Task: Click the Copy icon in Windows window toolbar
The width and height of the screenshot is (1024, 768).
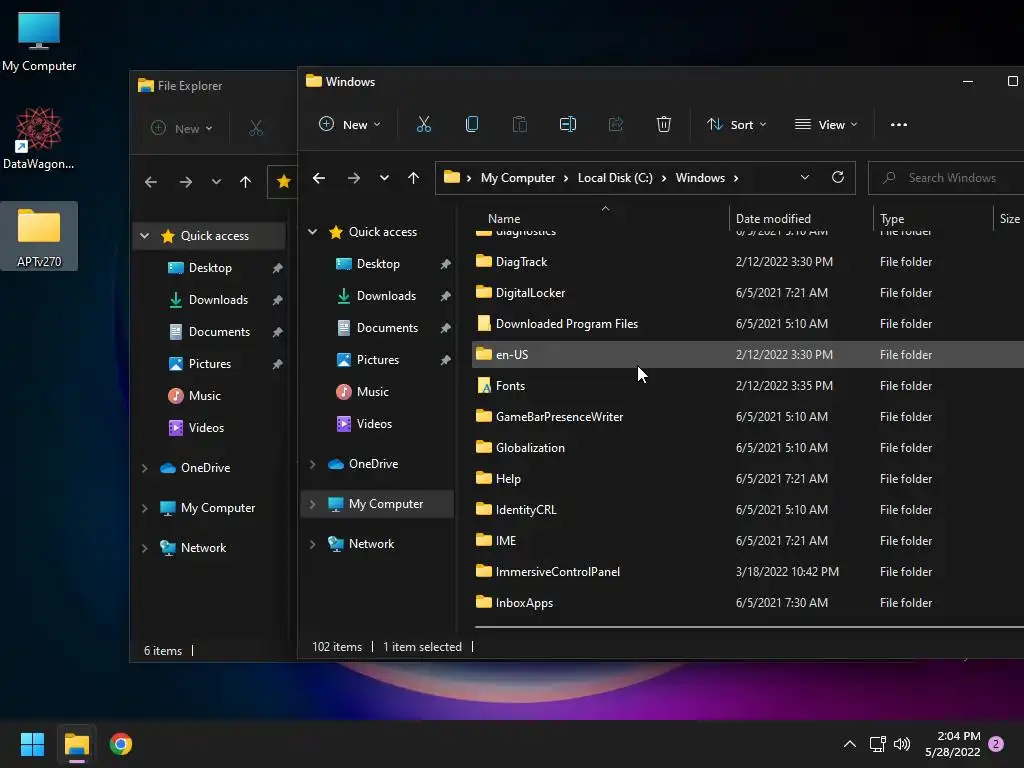Action: [472, 124]
